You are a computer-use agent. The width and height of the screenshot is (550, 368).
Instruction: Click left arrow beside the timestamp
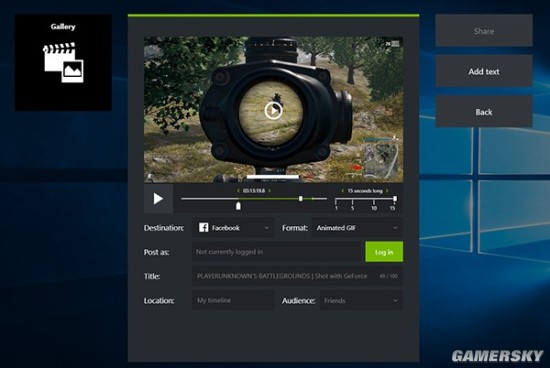(238, 190)
